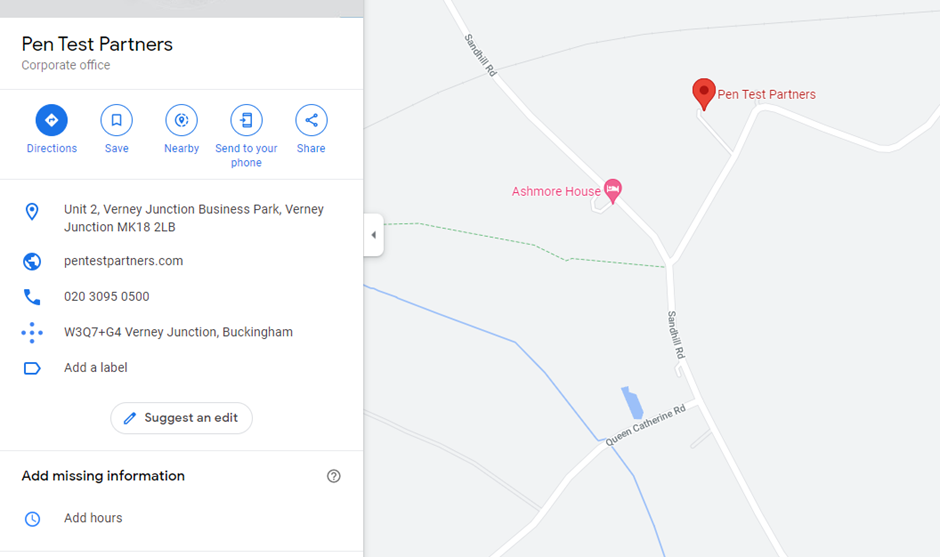Click Send to your phone icon
The image size is (940, 557).
246,120
